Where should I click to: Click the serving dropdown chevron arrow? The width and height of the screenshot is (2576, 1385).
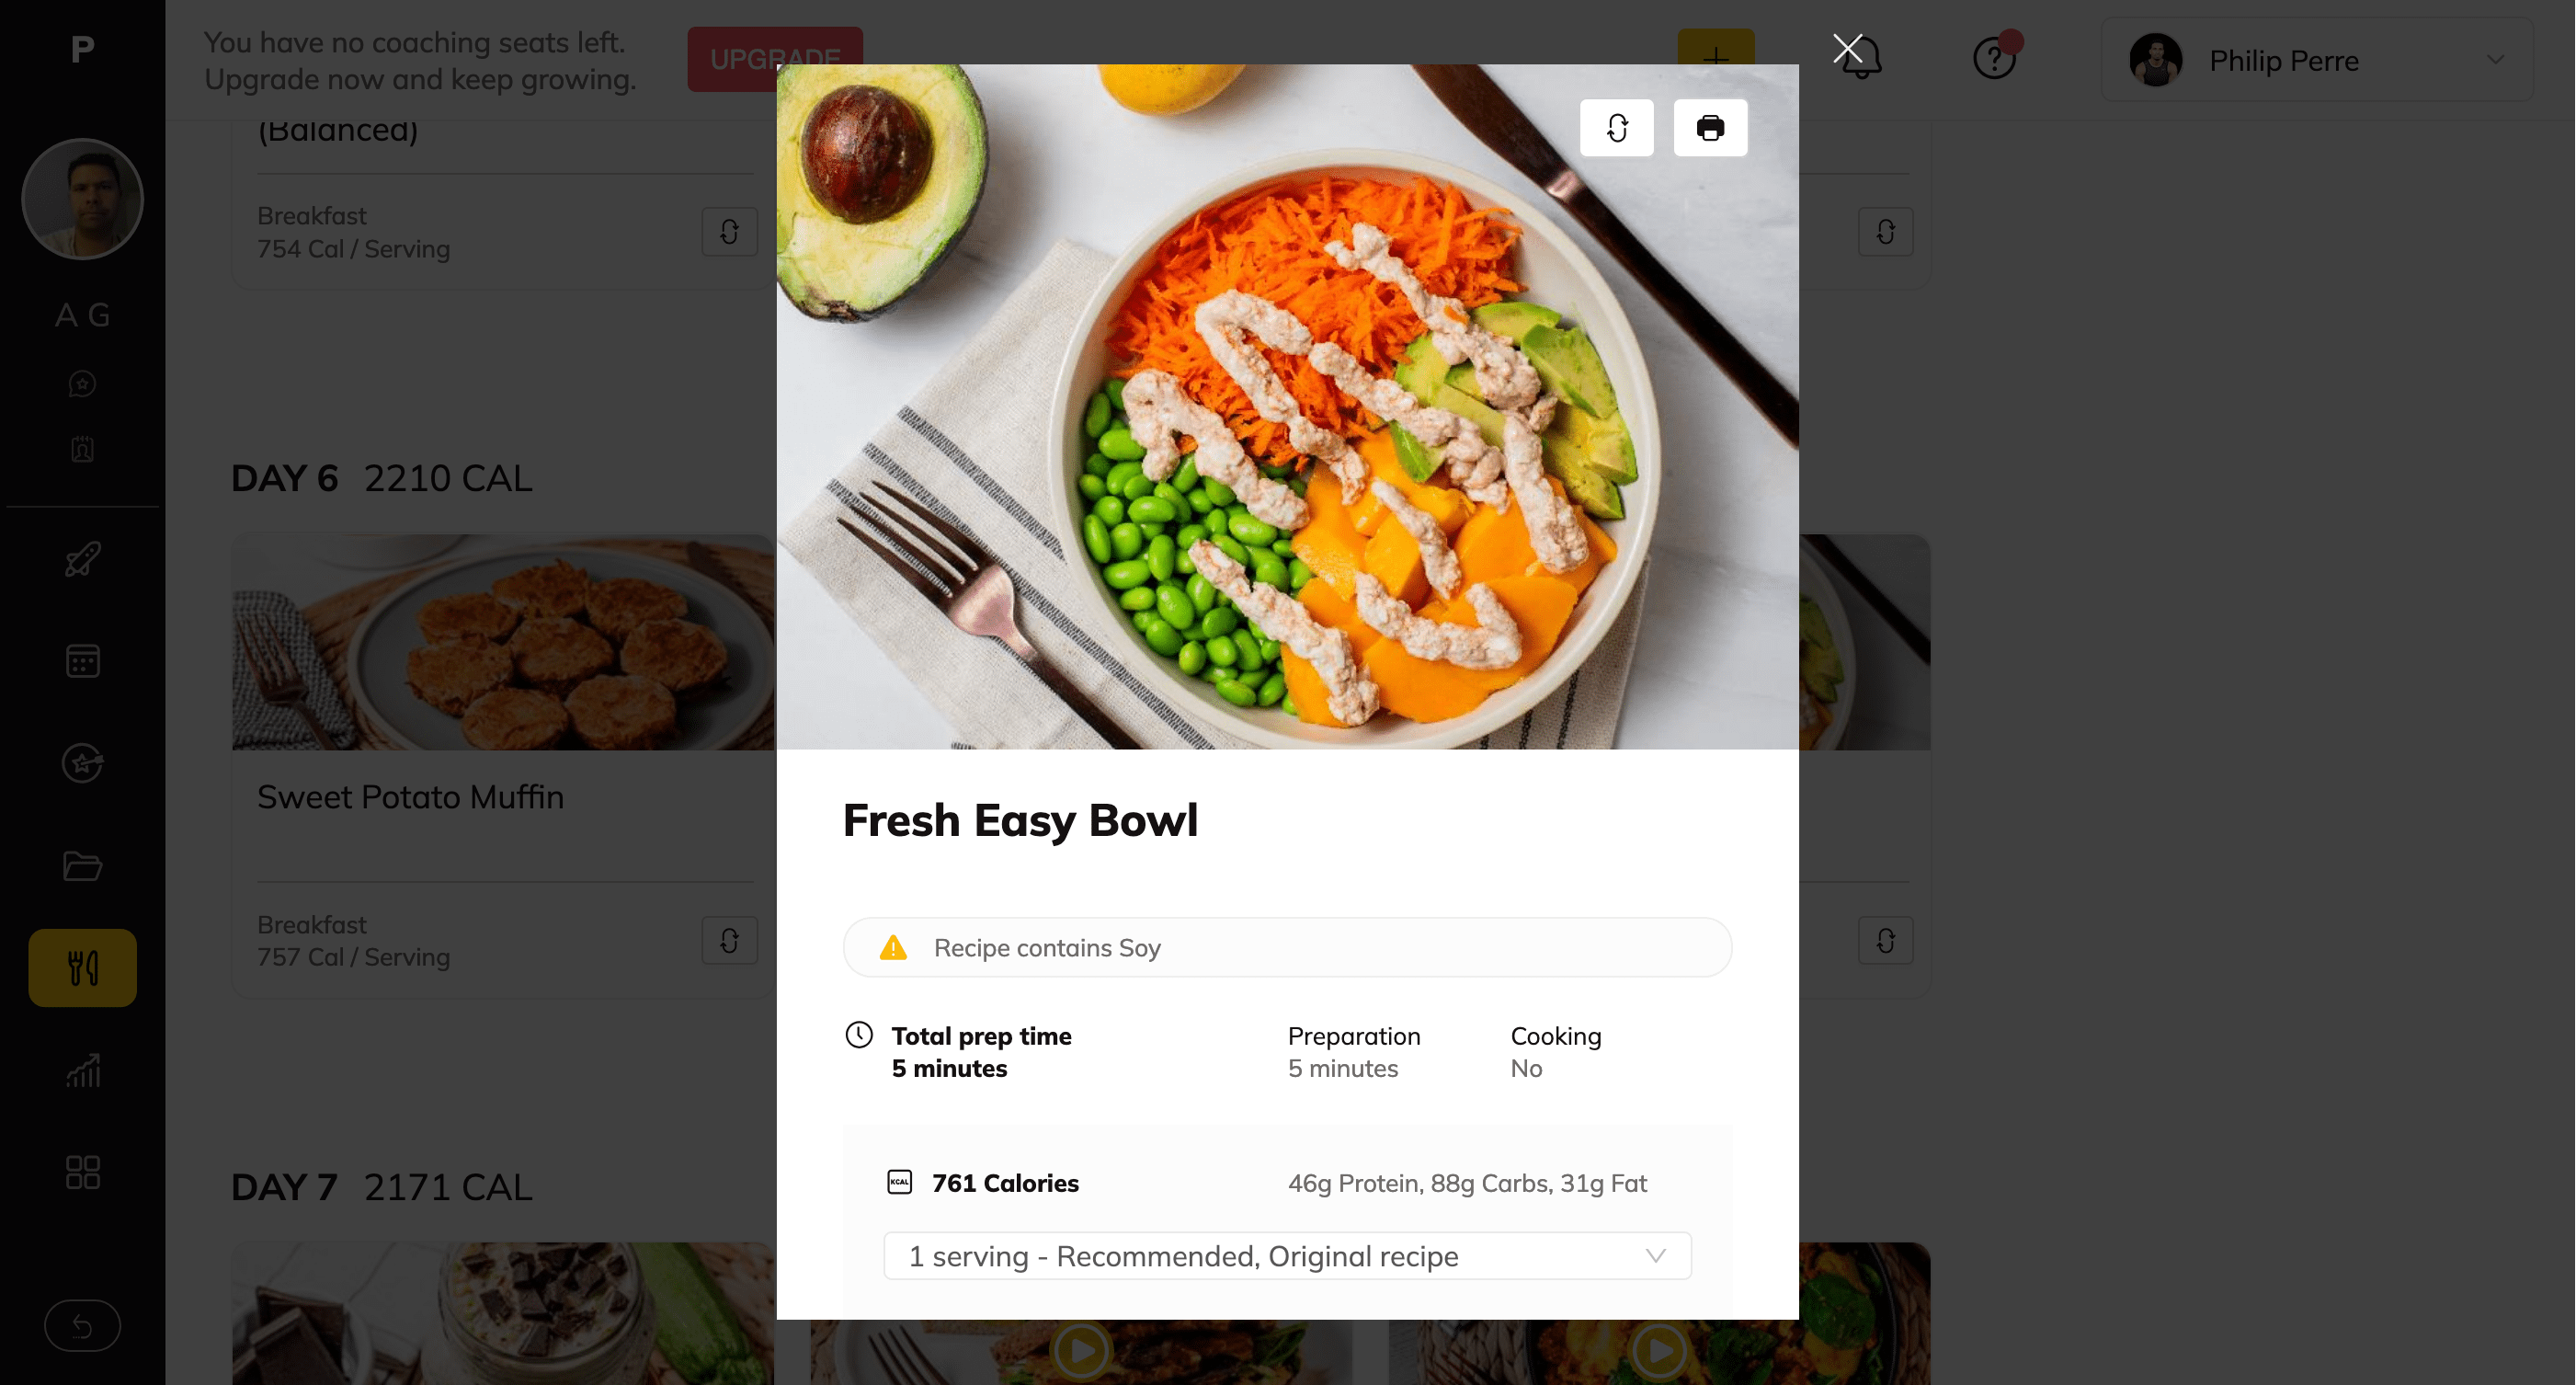(1656, 1256)
